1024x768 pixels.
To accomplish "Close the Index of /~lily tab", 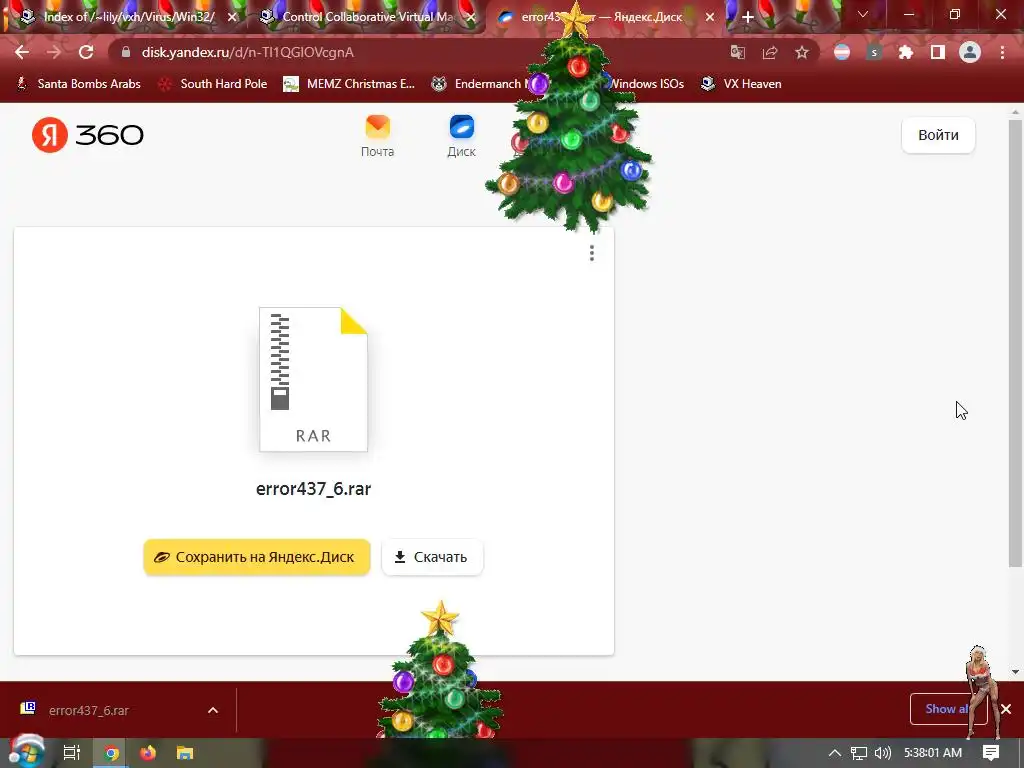I will coord(232,17).
